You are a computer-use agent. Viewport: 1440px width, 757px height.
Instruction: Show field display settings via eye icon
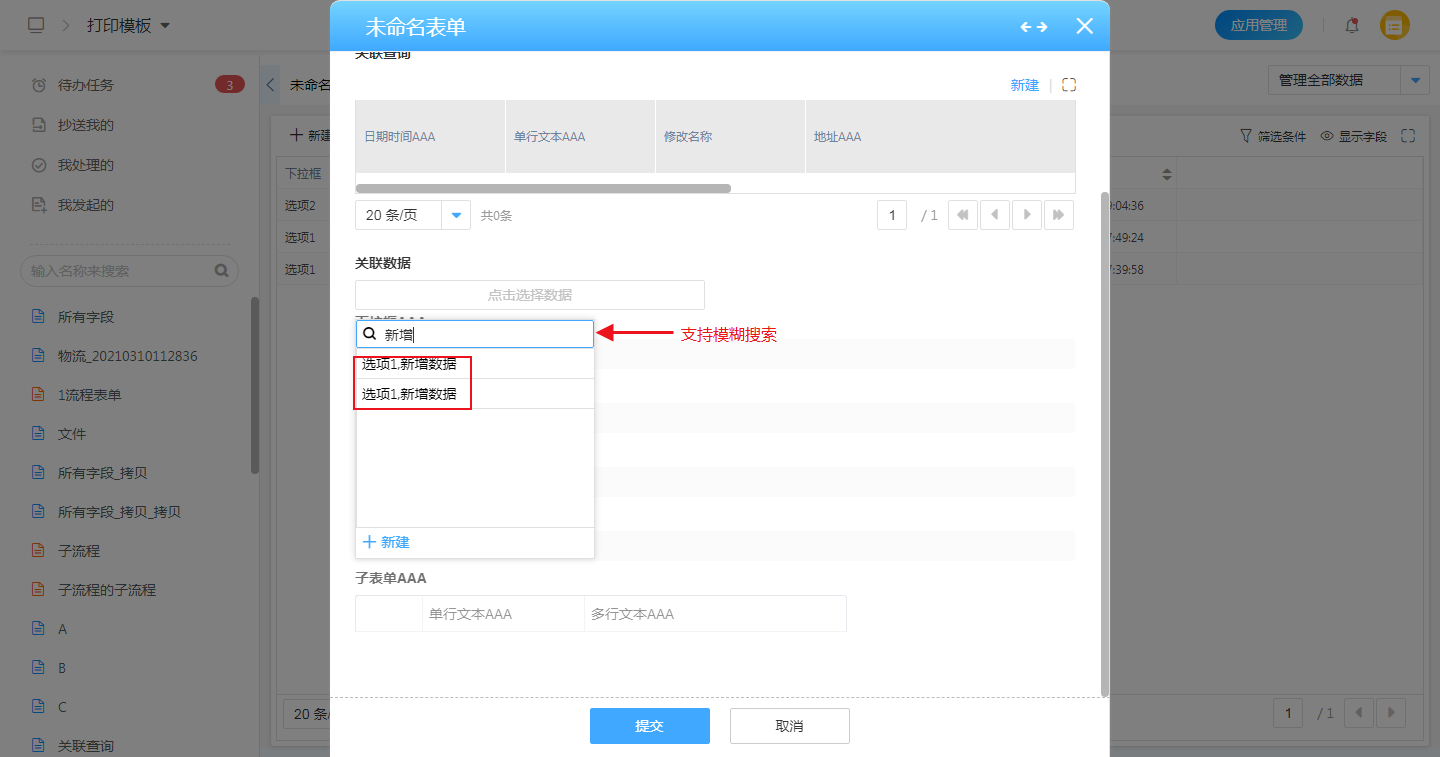1328,136
